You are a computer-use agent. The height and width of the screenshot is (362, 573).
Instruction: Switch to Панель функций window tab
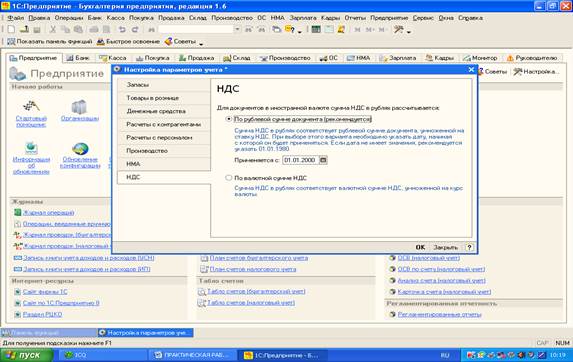point(49,333)
